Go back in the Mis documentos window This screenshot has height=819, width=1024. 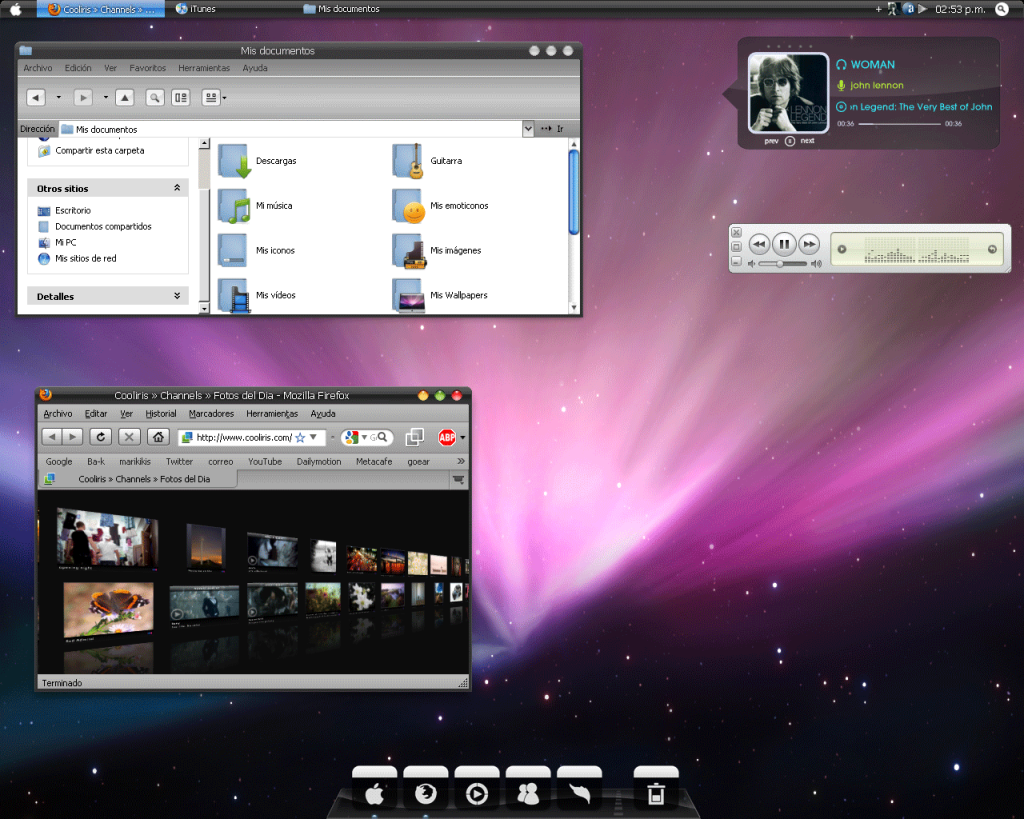(x=36, y=97)
